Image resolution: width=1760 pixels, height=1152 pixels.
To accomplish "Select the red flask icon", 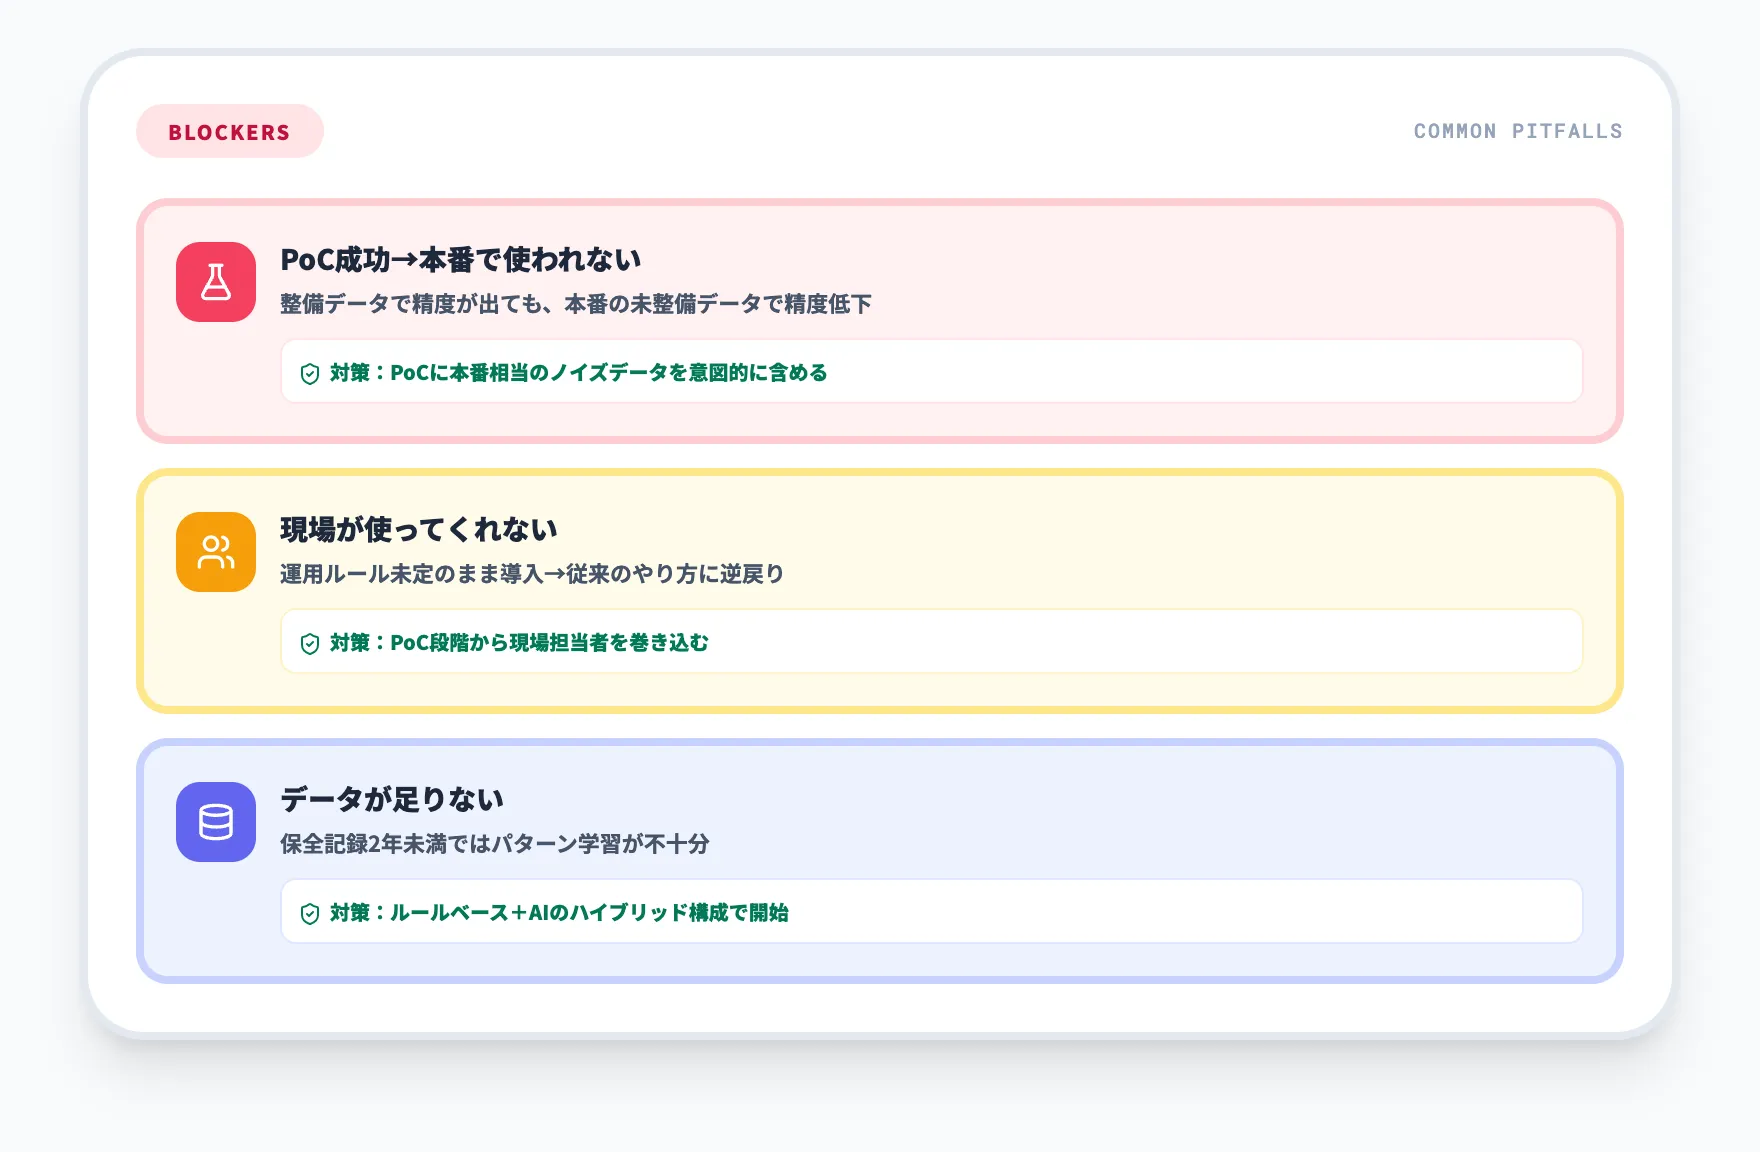I will point(215,282).
